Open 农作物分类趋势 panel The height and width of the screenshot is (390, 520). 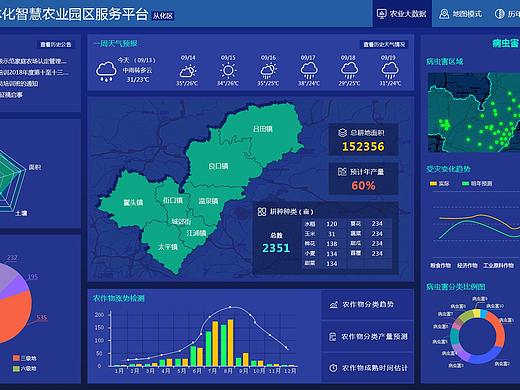click(367, 304)
